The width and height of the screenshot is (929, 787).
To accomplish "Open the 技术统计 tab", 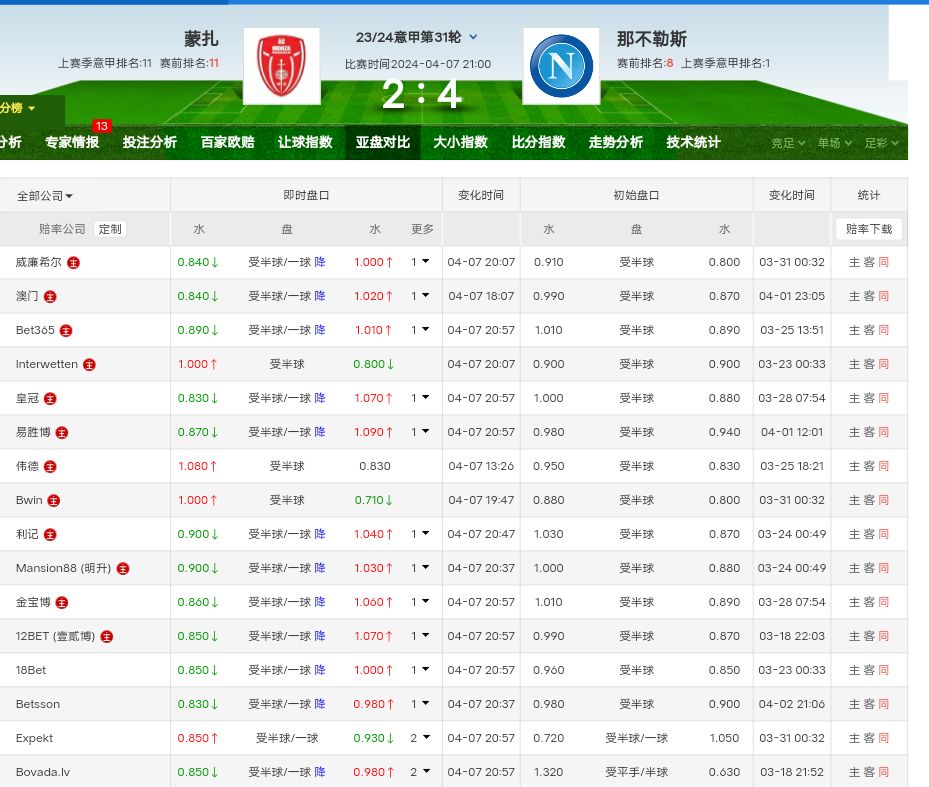I will [693, 142].
